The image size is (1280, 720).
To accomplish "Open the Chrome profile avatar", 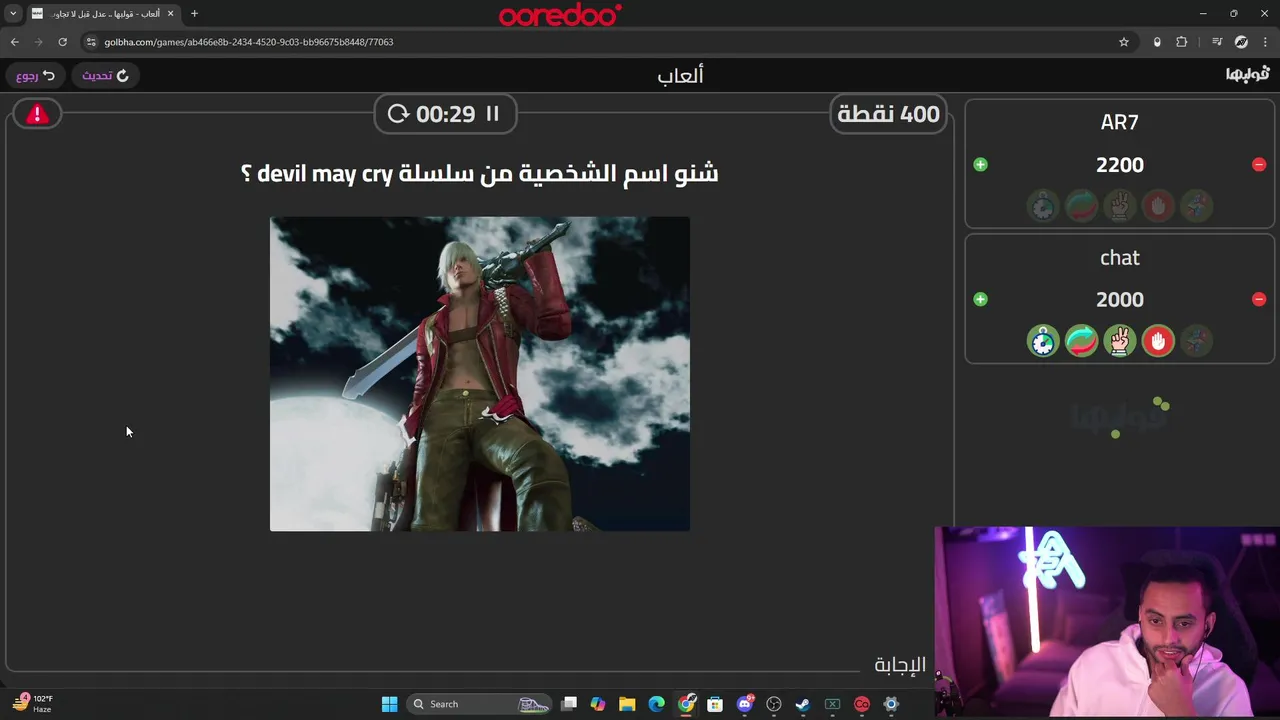I will point(1241,42).
